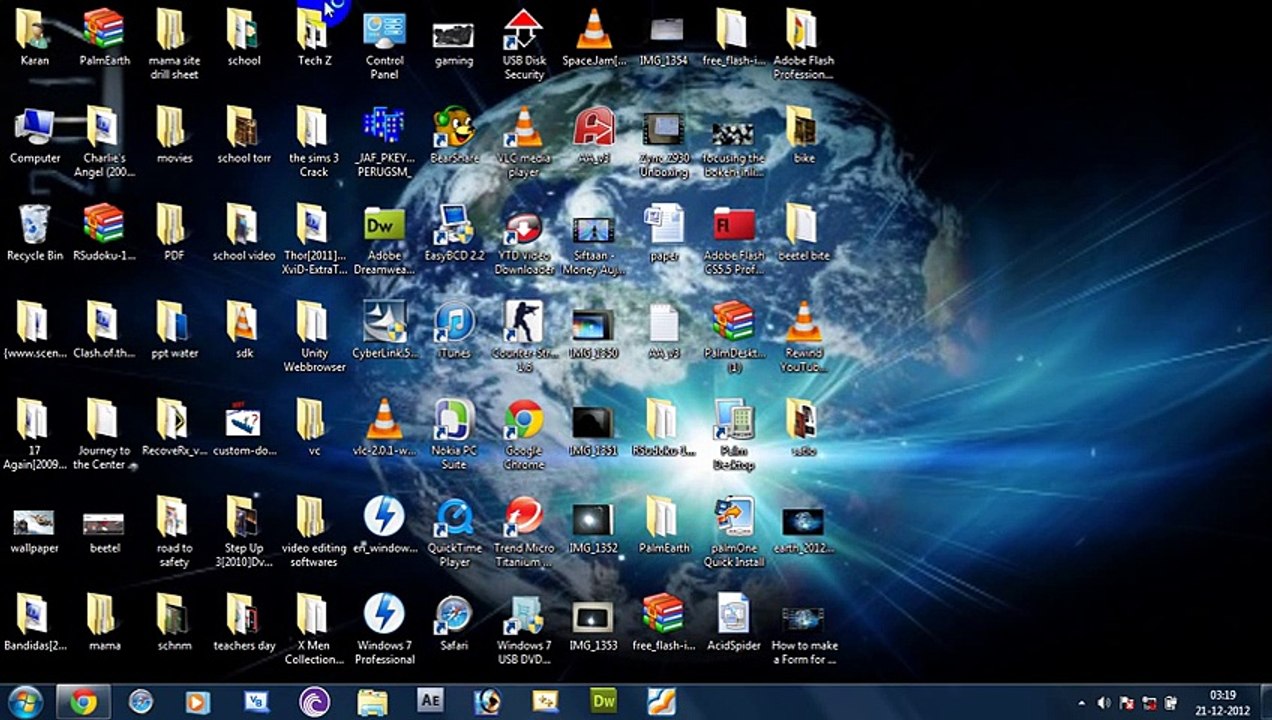This screenshot has width=1272, height=720.
Task: Open the volume control in tray
Action: coord(1104,703)
